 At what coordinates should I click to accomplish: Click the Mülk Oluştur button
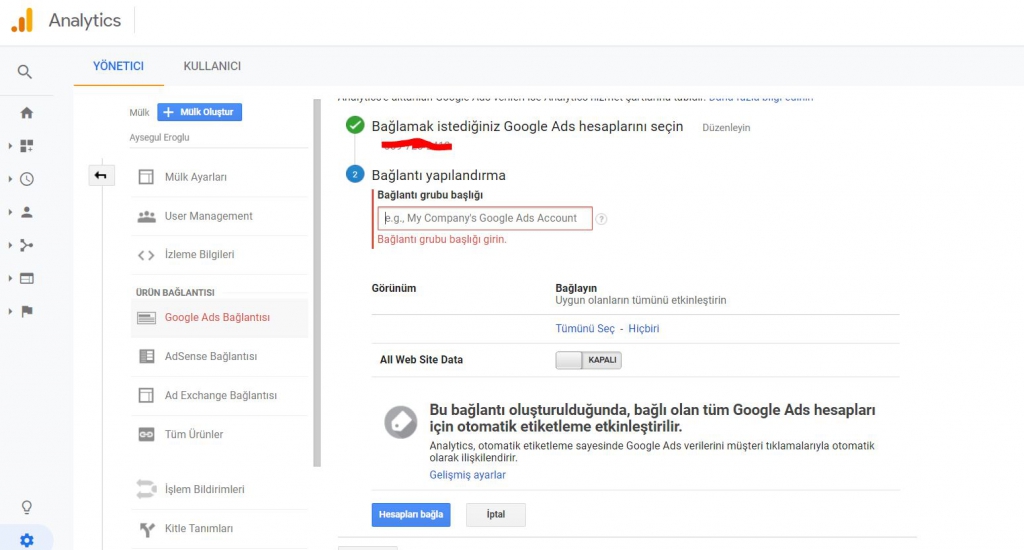pos(199,112)
